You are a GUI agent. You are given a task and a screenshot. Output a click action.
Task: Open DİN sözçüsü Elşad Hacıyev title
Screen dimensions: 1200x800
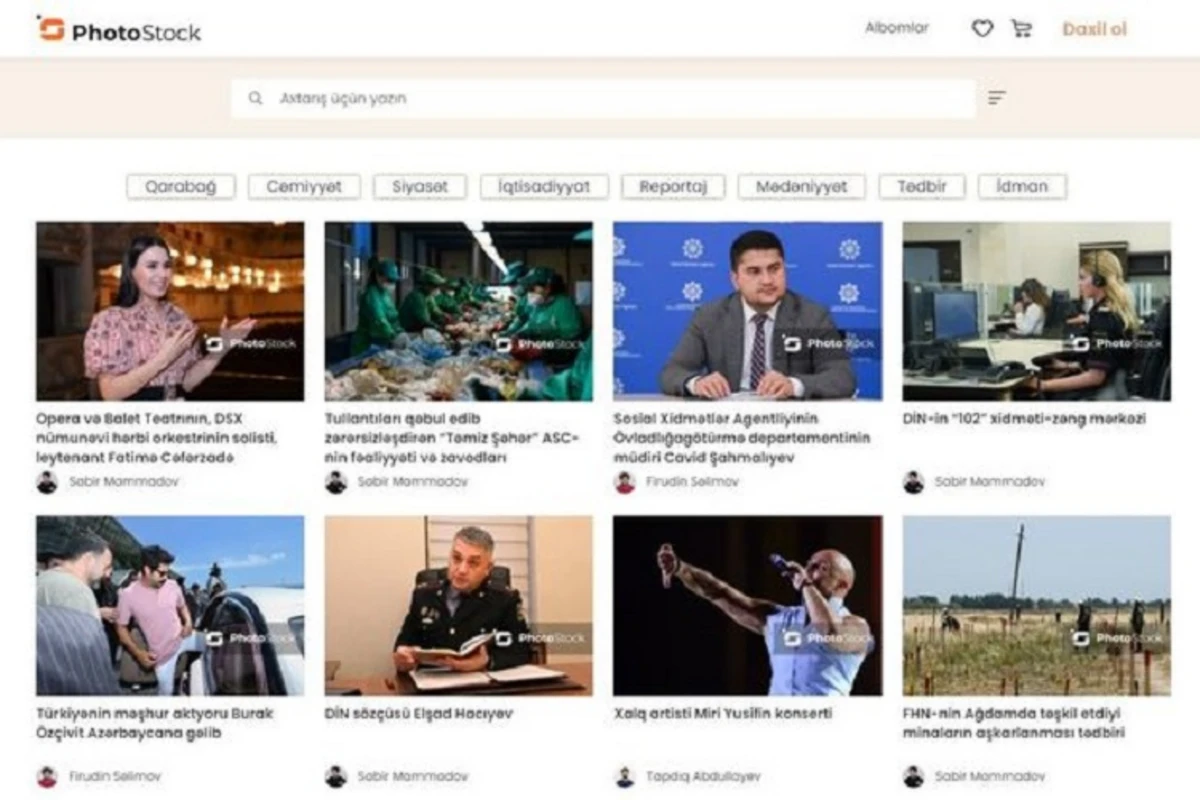[419, 714]
